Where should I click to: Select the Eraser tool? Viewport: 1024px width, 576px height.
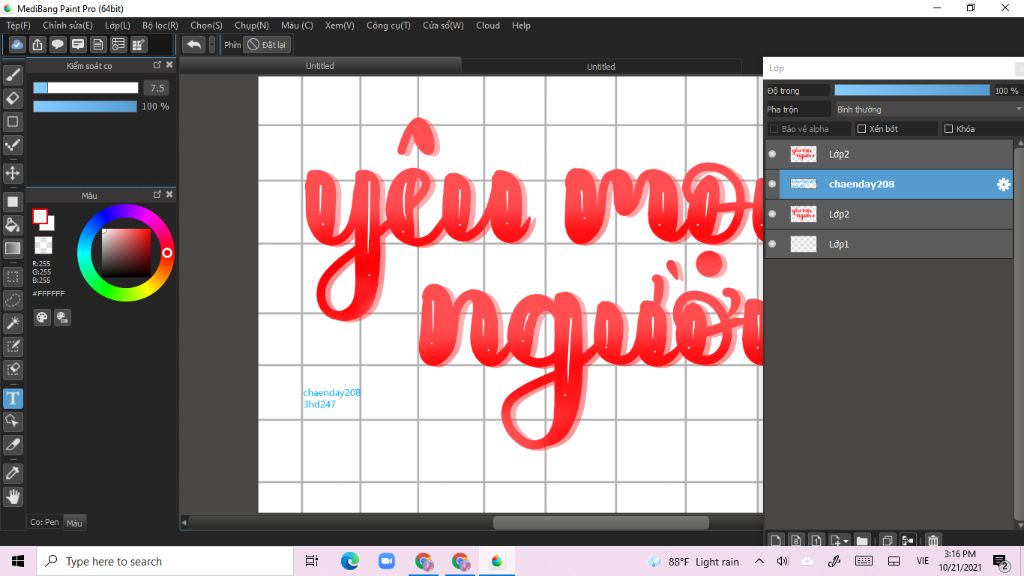pos(12,98)
